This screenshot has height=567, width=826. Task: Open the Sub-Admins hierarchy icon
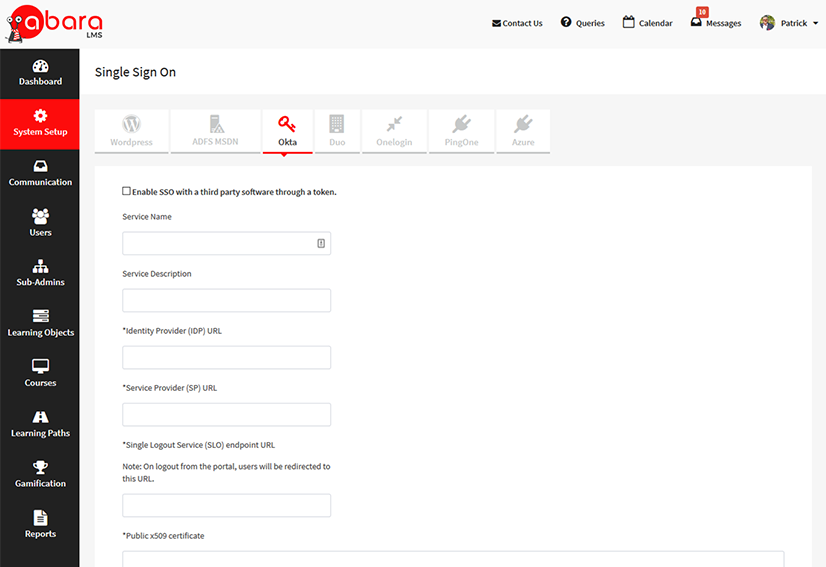pyautogui.click(x=41, y=266)
